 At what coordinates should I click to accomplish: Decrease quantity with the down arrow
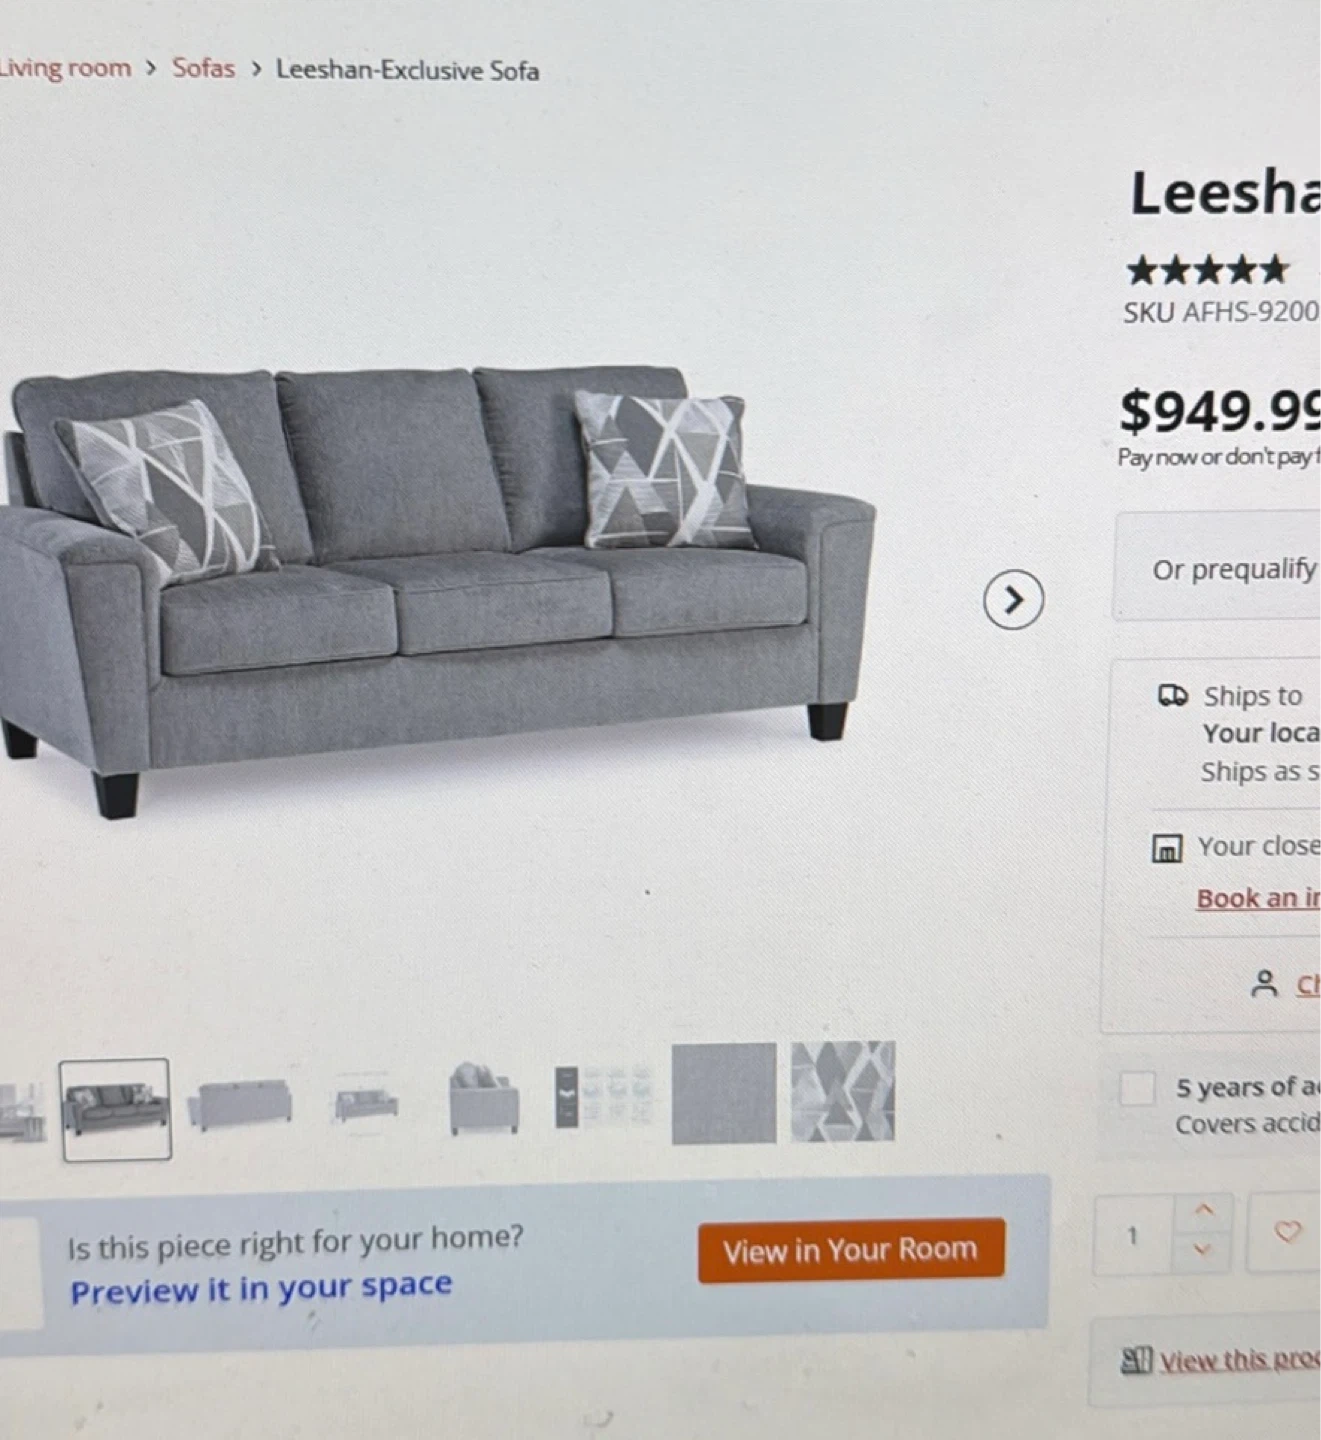[1203, 1249]
